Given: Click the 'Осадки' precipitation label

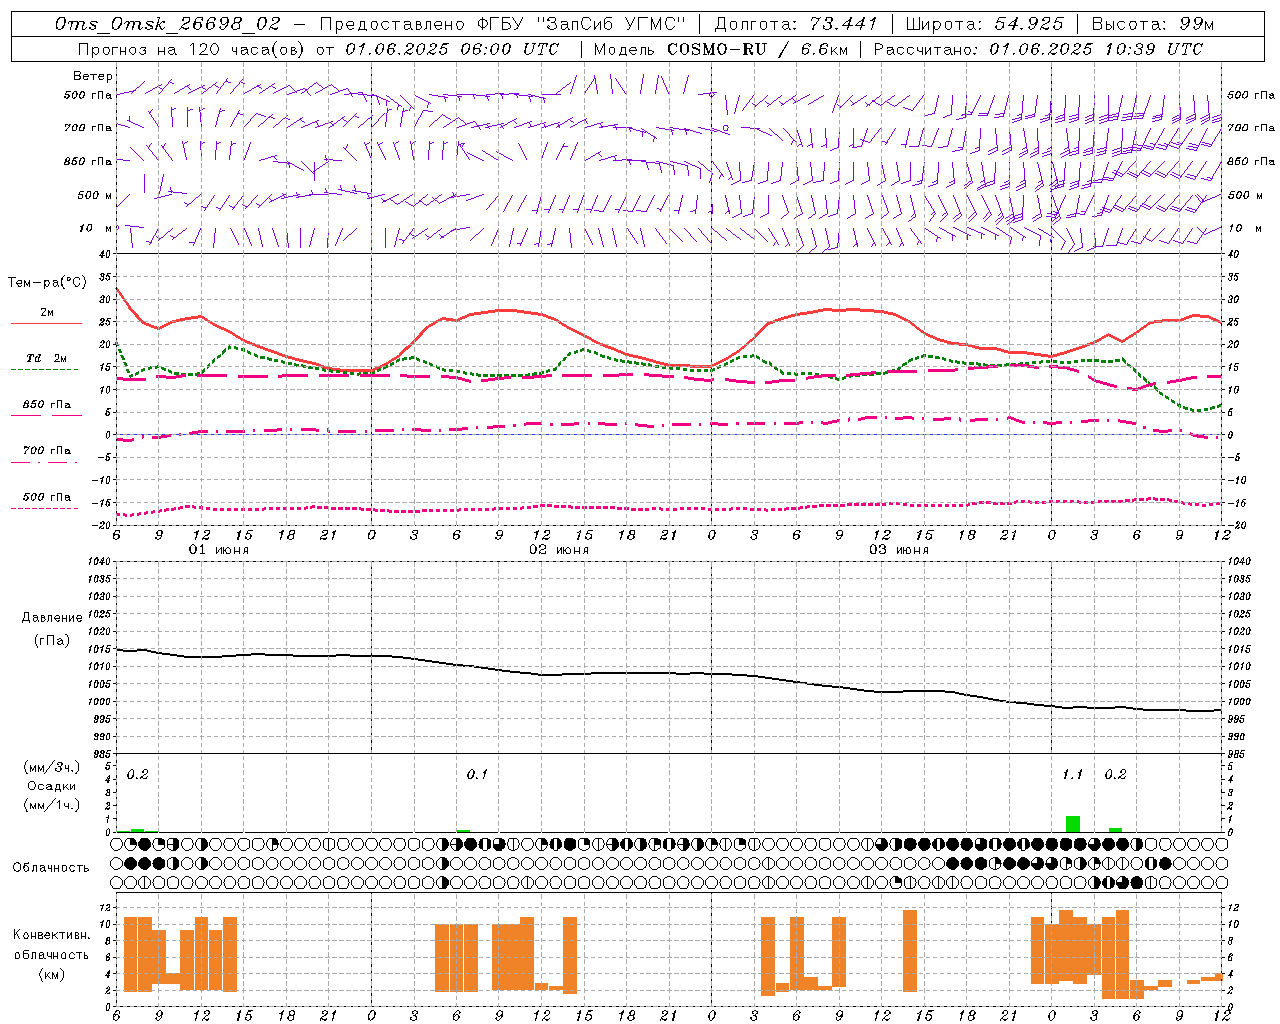Looking at the screenshot, I should [x=51, y=786].
